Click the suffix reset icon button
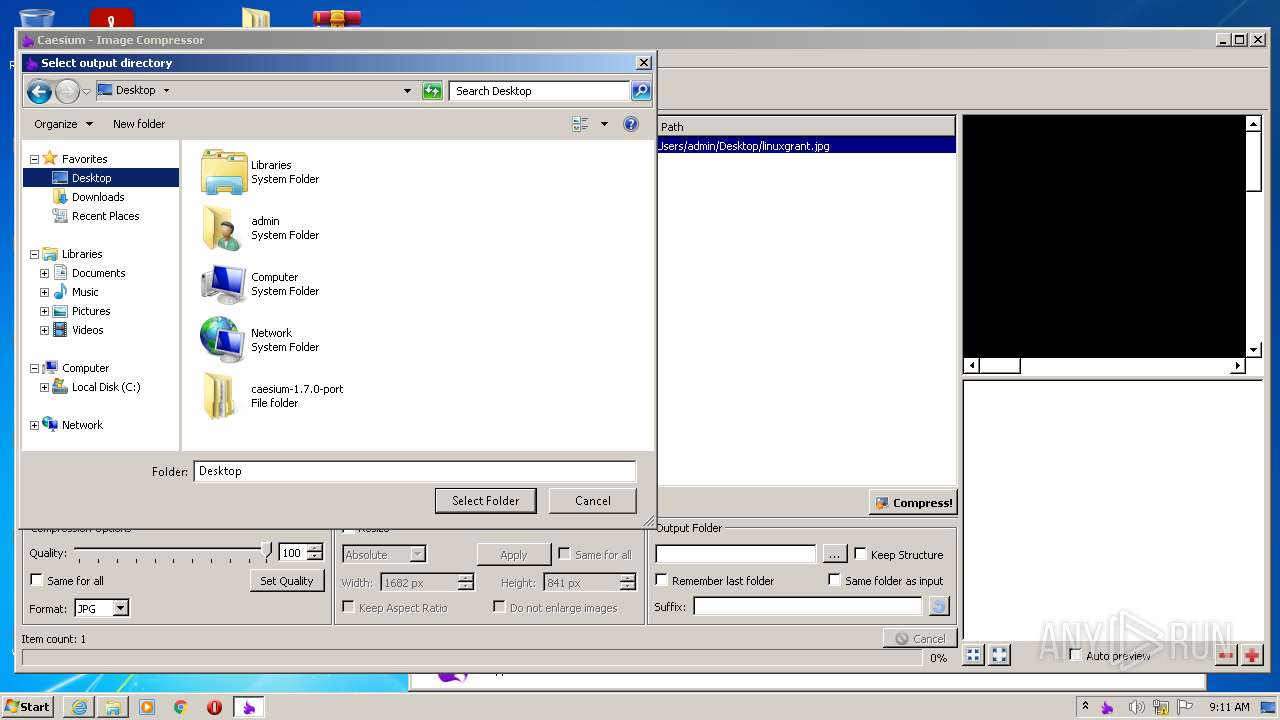1280x720 pixels. 938,607
